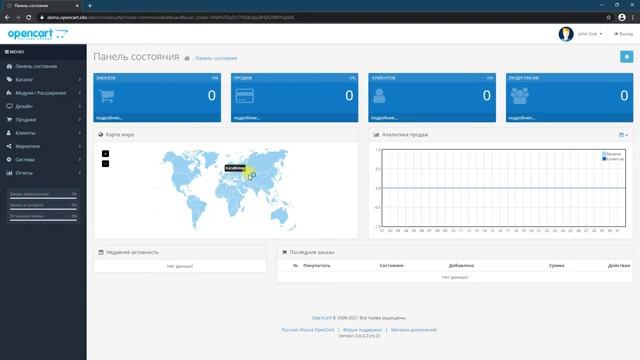Click the OpenCart logo
This screenshot has height=360, width=640.
[38, 34]
